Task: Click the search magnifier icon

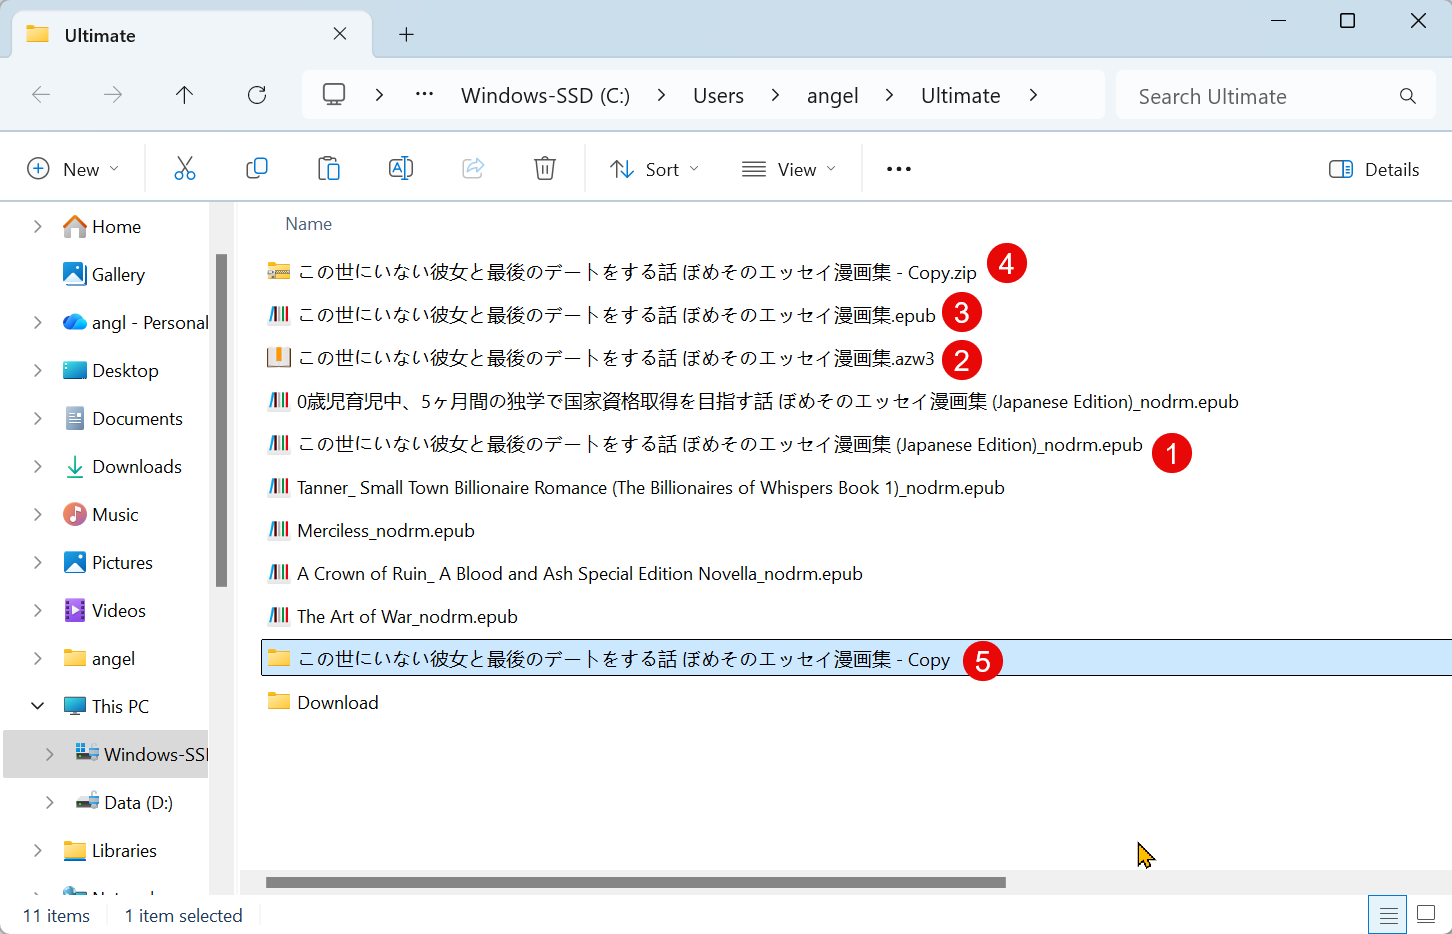Action: tap(1408, 96)
